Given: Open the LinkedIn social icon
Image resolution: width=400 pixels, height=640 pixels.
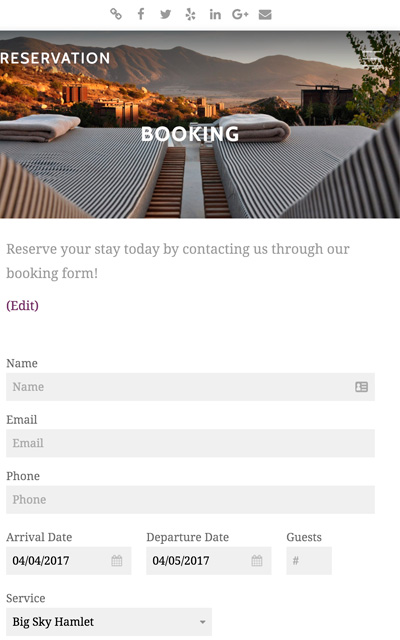Looking at the screenshot, I should [215, 15].
